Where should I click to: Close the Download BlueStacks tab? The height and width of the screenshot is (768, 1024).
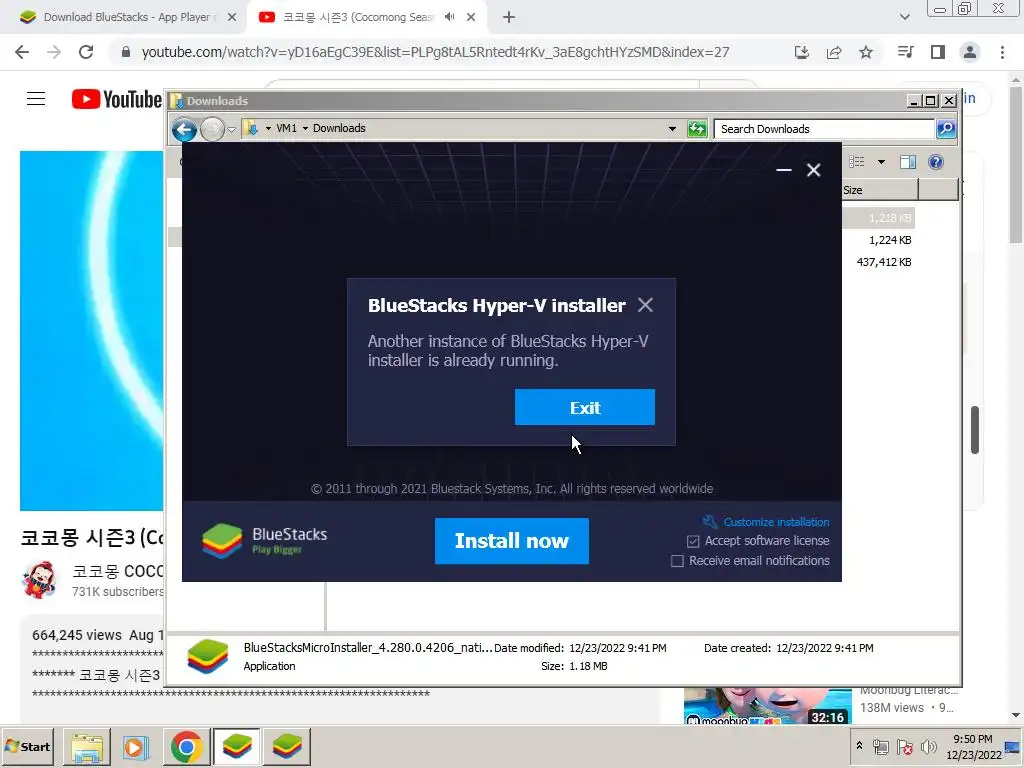(x=232, y=17)
